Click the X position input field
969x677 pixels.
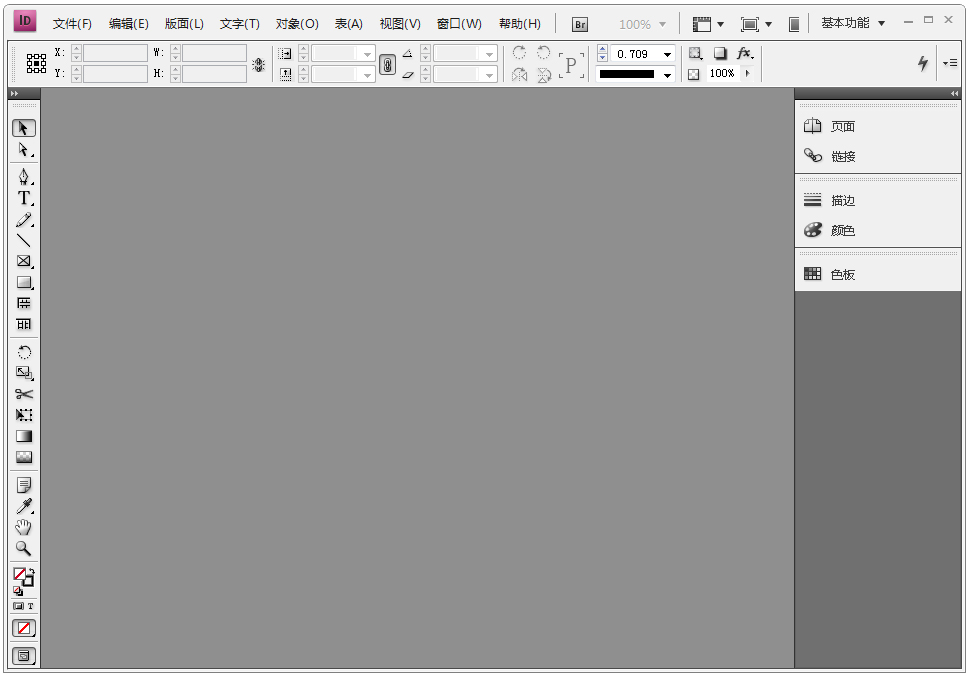[x=115, y=53]
